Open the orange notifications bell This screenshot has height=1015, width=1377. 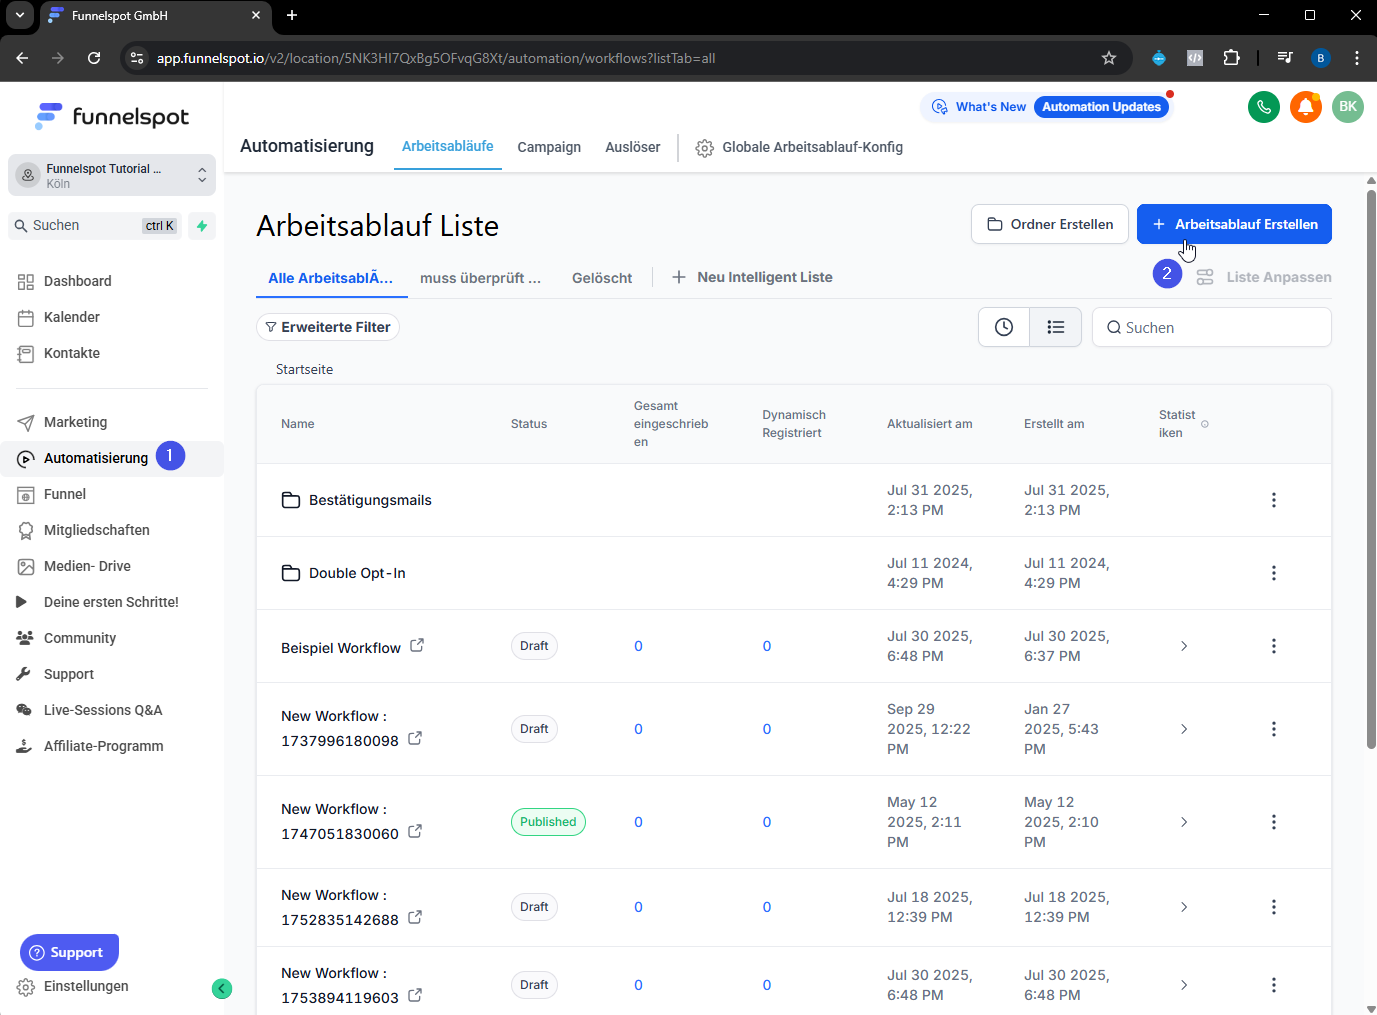click(1306, 107)
